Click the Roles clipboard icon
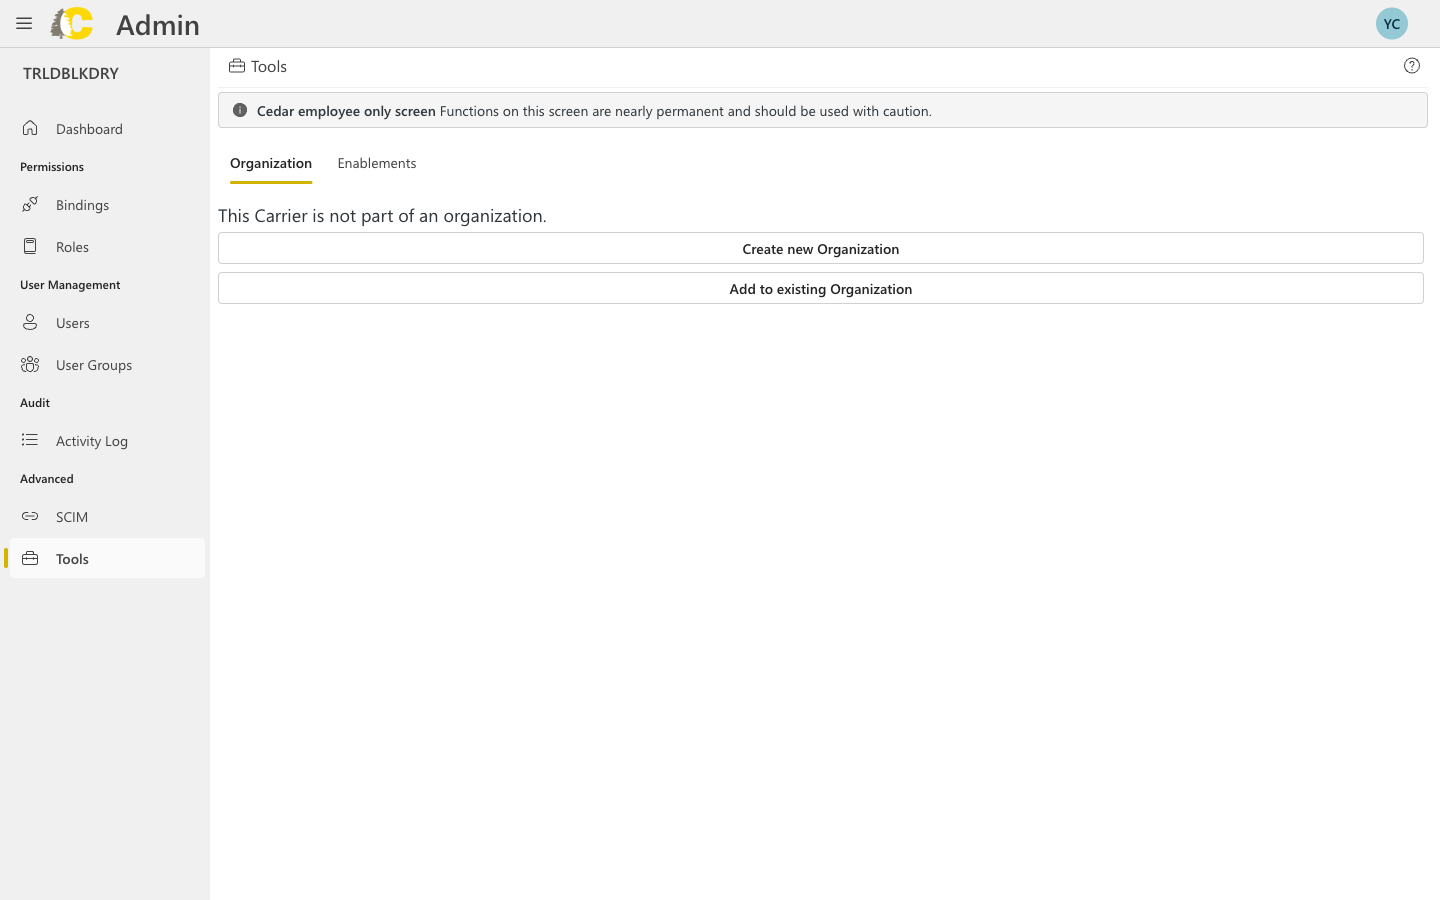Viewport: 1440px width, 900px height. [30, 246]
